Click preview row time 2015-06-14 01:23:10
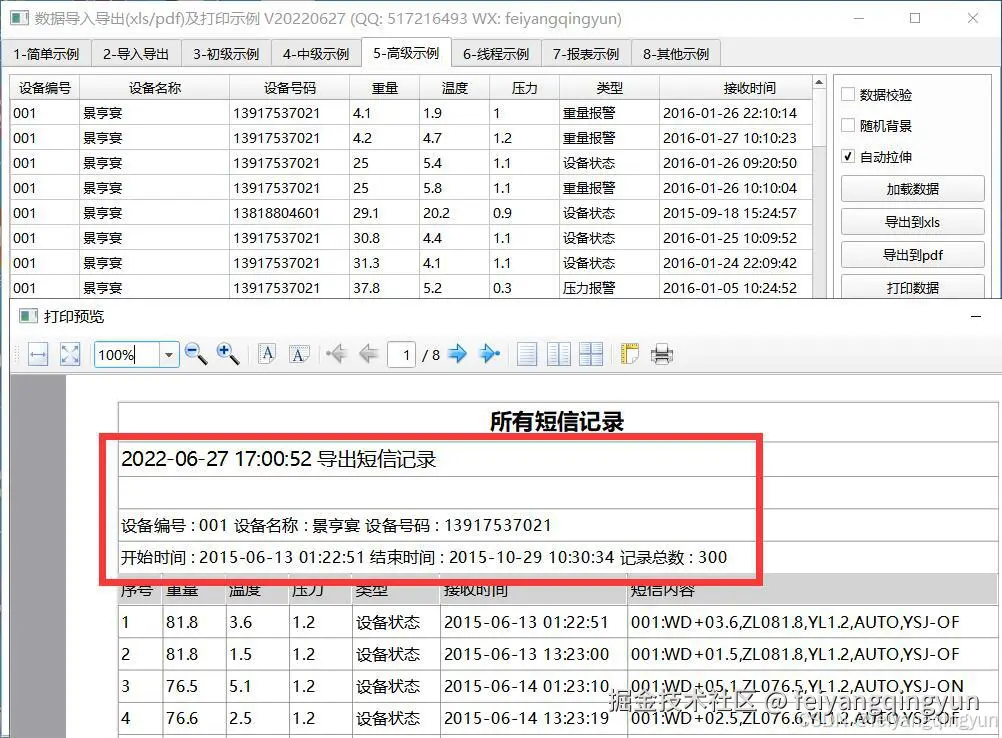The height and width of the screenshot is (738, 1002). coord(527,686)
